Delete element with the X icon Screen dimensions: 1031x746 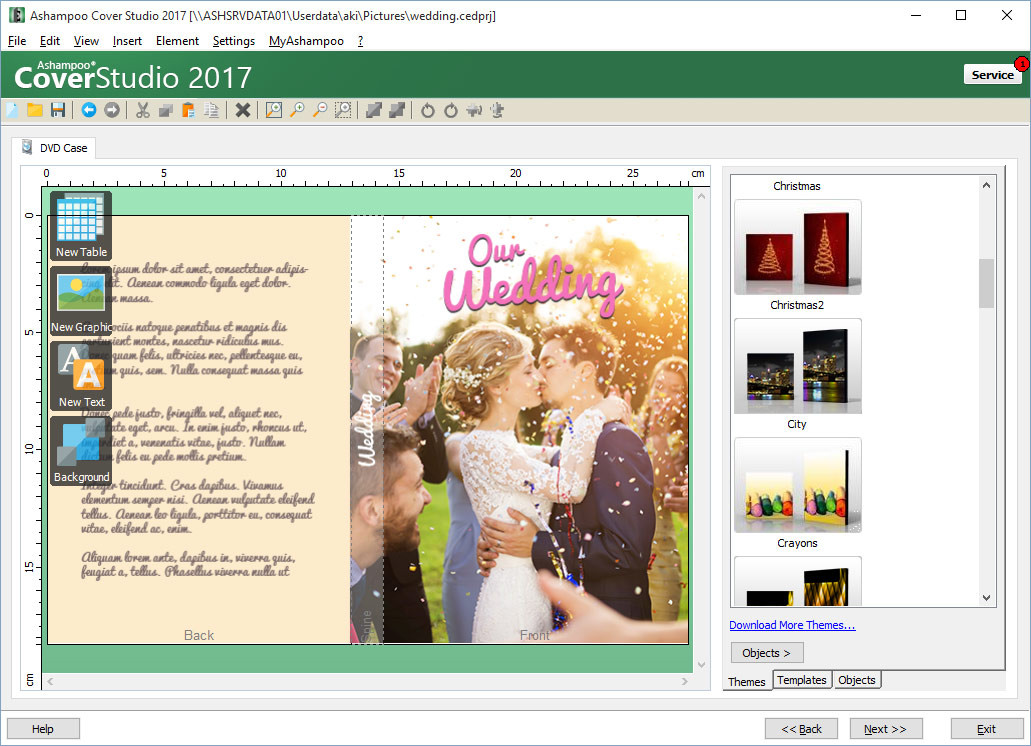pyautogui.click(x=243, y=110)
